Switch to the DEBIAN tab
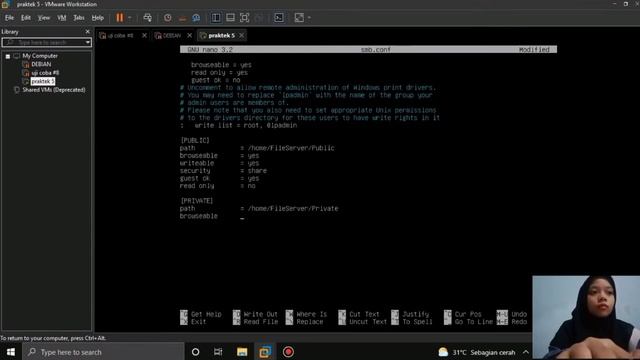640x360 pixels. point(171,36)
